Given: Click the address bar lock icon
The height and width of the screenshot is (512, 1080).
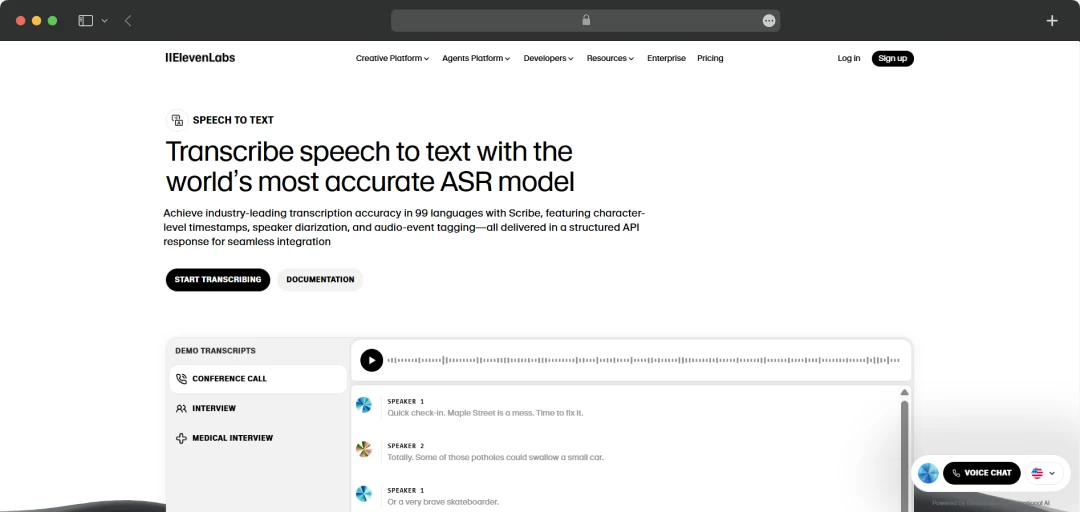Looking at the screenshot, I should (586, 21).
